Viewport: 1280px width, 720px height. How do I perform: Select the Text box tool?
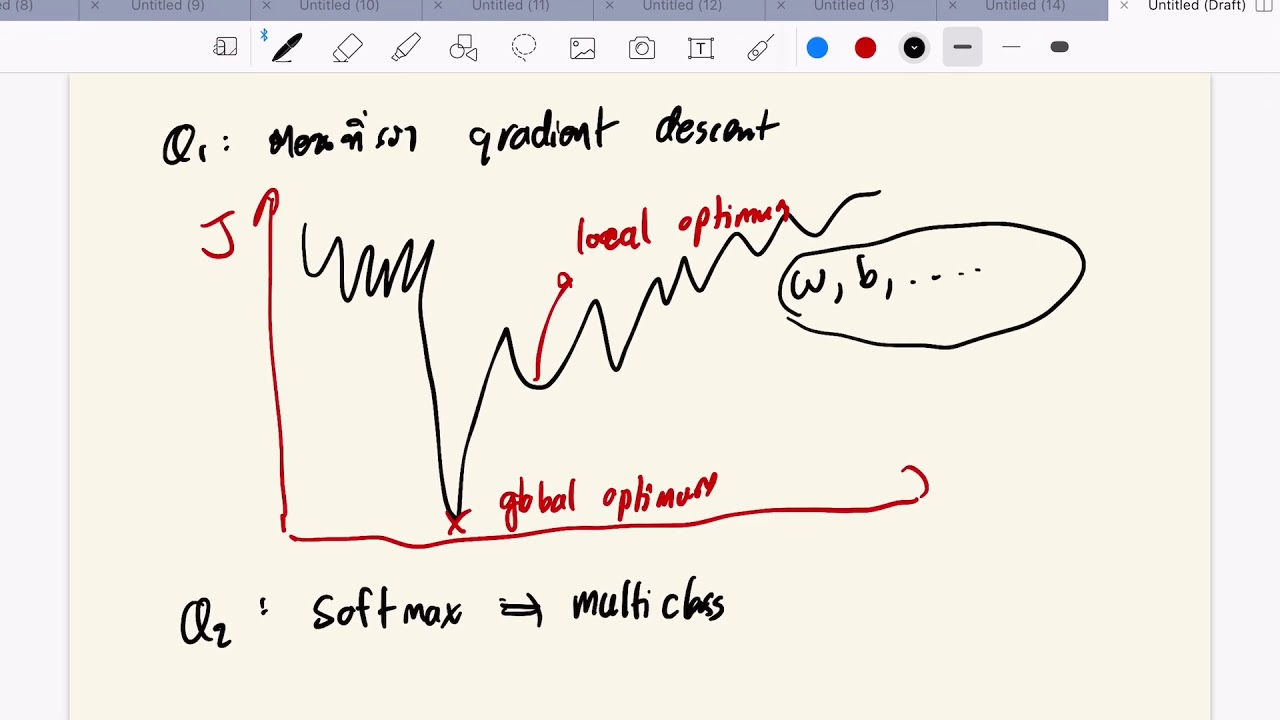701,48
